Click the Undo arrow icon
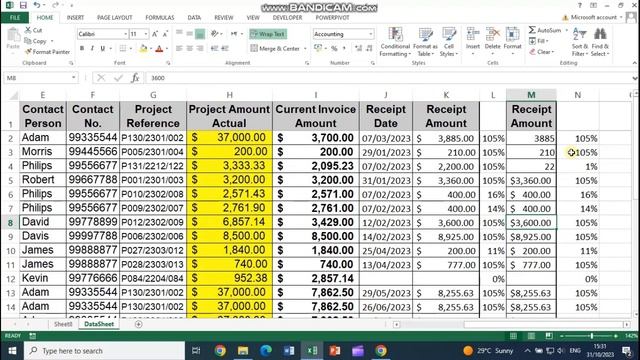Image resolution: width=640 pixels, height=360 pixels. 37,5
